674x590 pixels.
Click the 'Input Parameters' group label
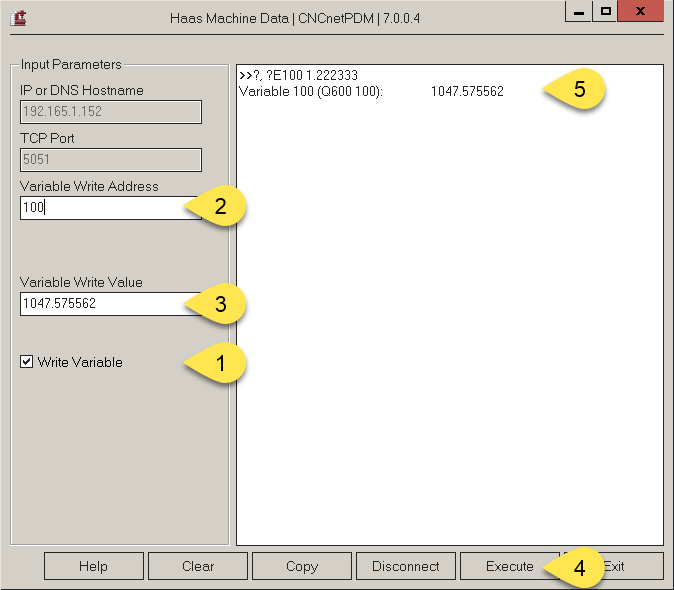tap(71, 64)
